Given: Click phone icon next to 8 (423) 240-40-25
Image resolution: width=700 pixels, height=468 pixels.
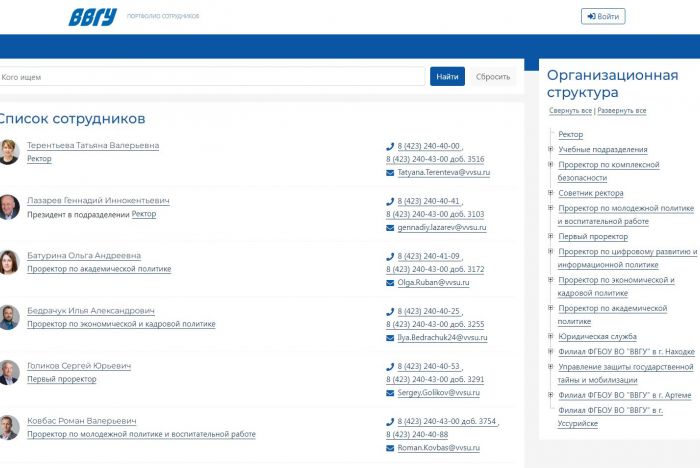Looking at the screenshot, I should (x=390, y=311).
